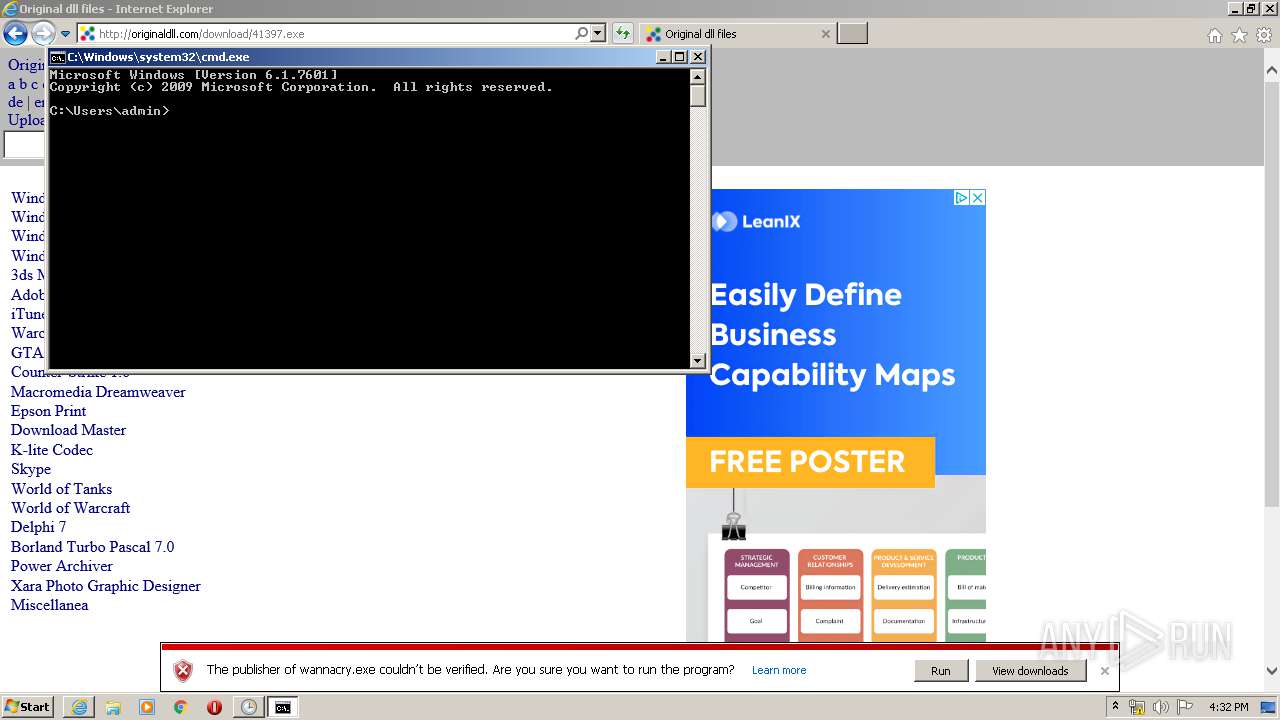Screen dimensions: 1280x720
Task: Click the cmd.exe window system icon
Action: click(58, 57)
